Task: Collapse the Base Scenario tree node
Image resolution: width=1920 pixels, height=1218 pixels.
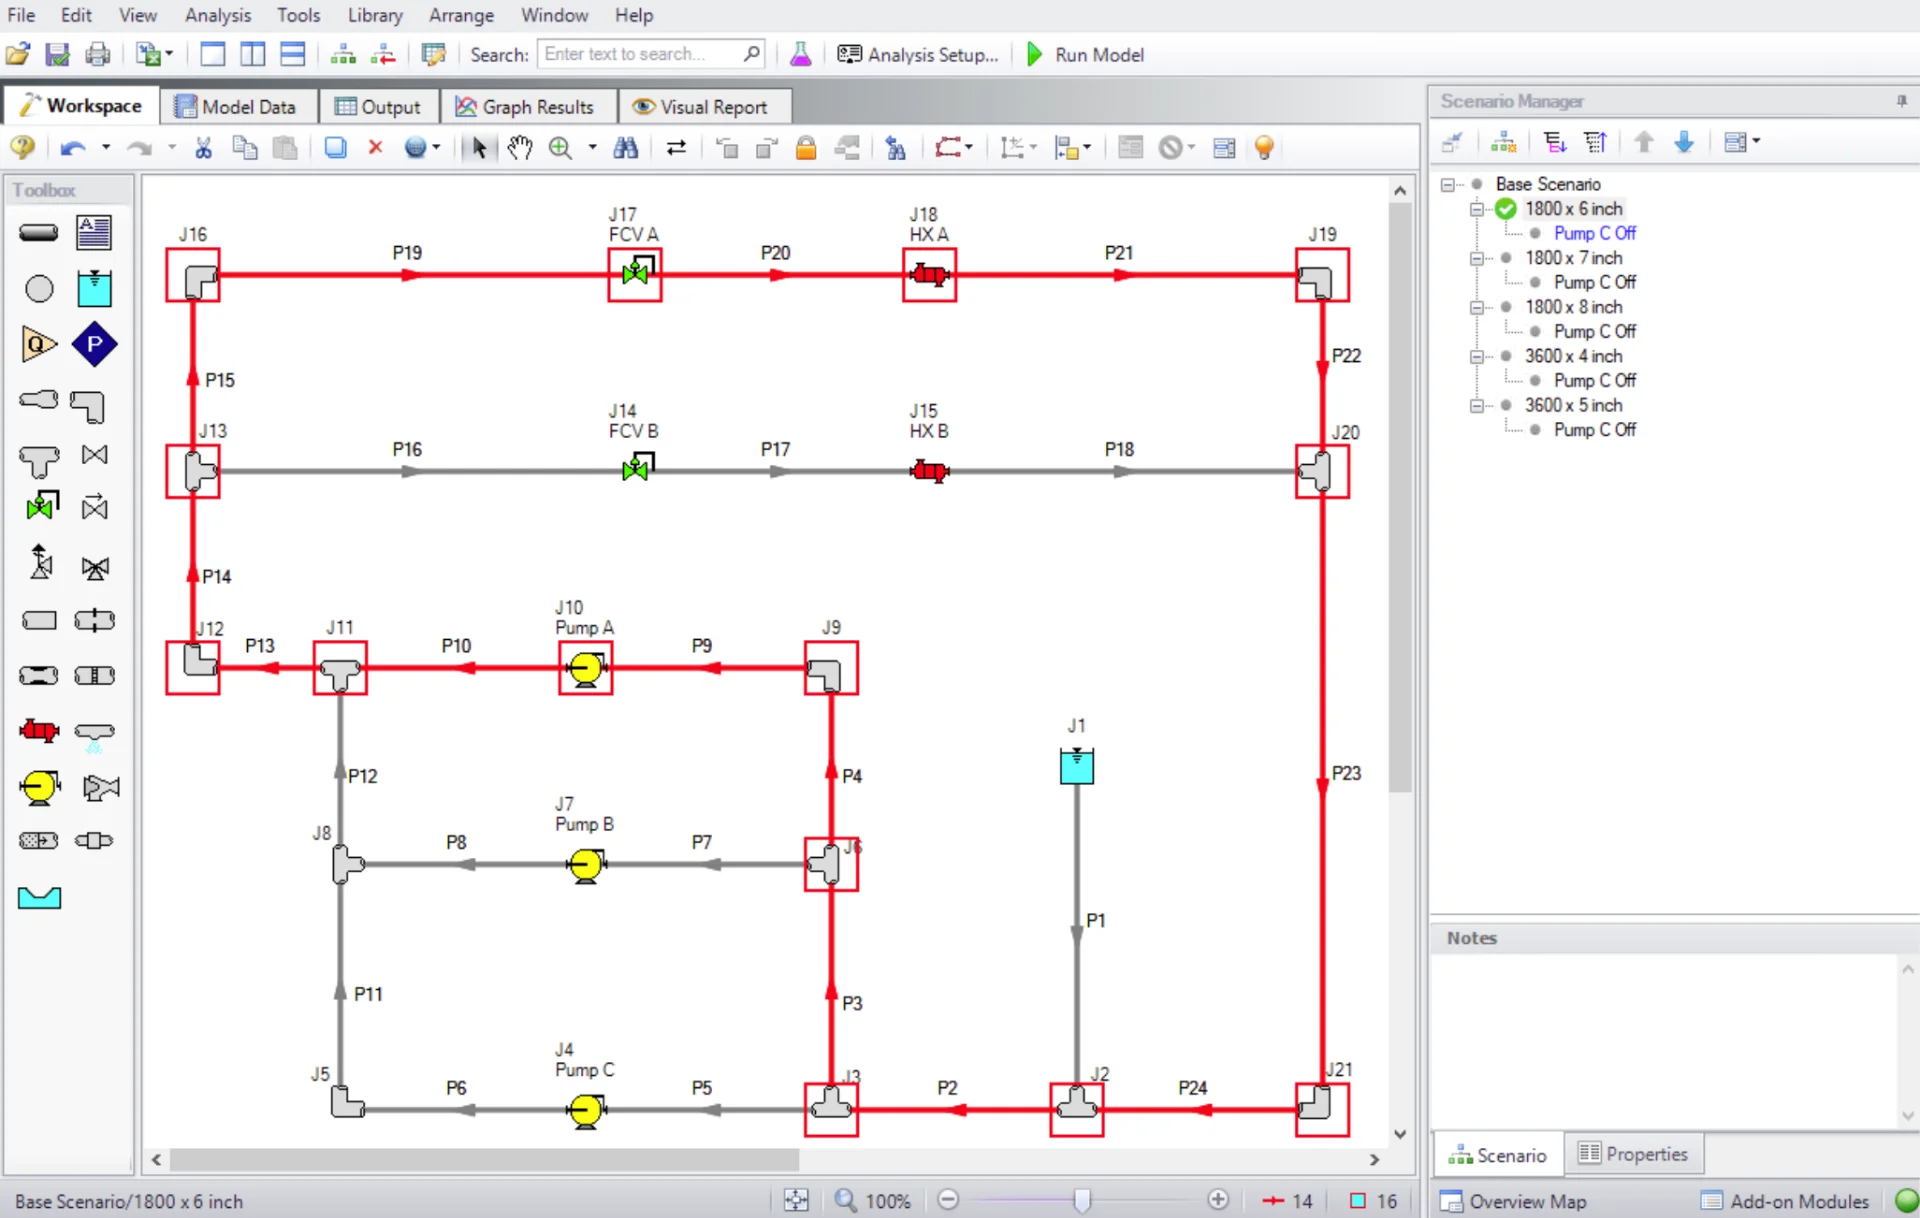Action: coord(1449,184)
